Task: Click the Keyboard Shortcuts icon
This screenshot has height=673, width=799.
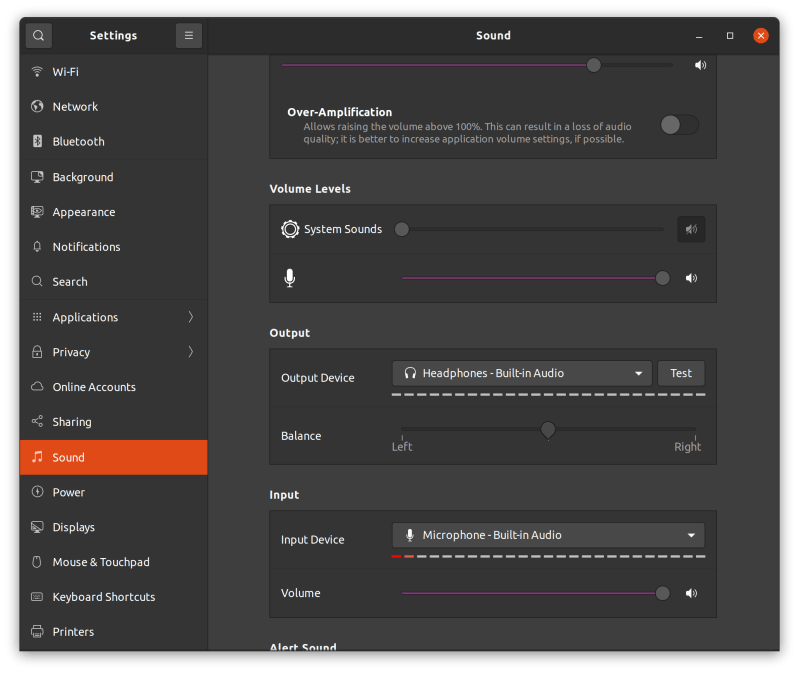Action: coord(37,597)
